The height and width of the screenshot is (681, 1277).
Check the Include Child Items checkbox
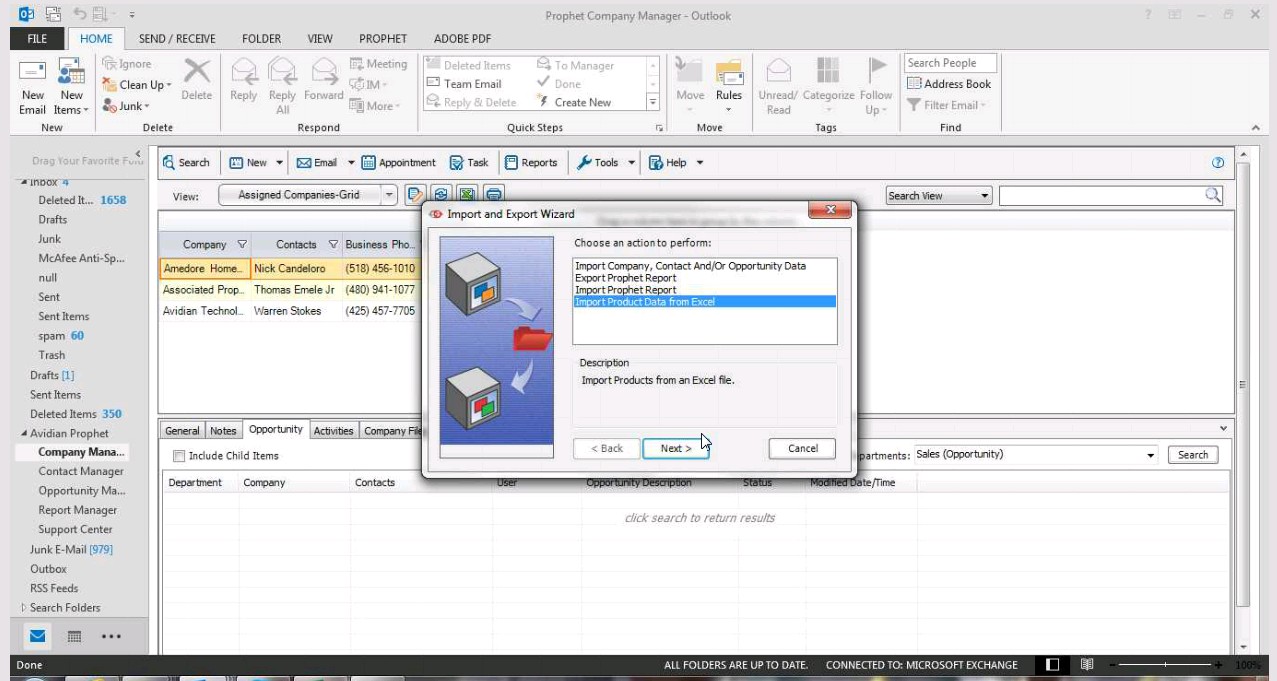(x=179, y=456)
